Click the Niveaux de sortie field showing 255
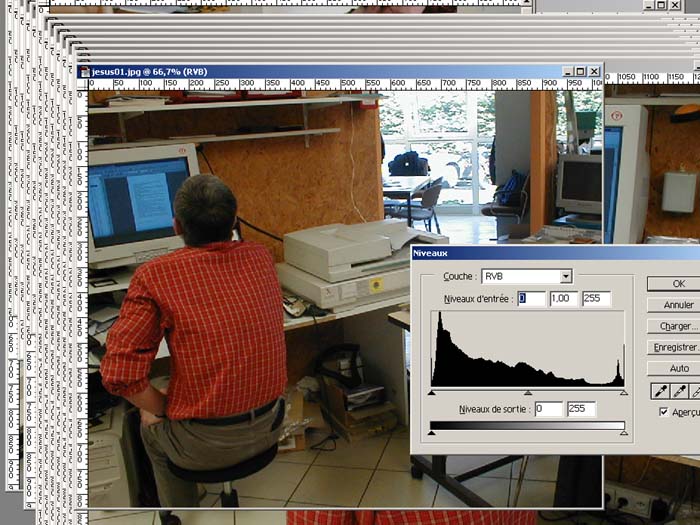 click(581, 409)
